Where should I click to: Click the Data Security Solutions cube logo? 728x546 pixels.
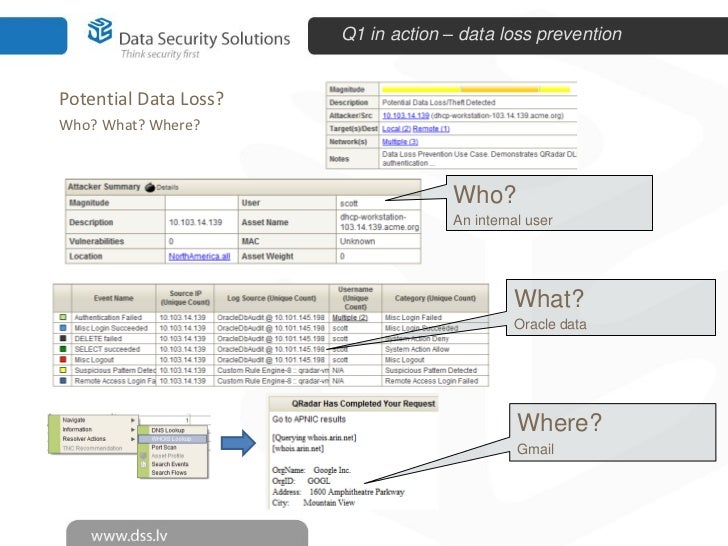100,31
